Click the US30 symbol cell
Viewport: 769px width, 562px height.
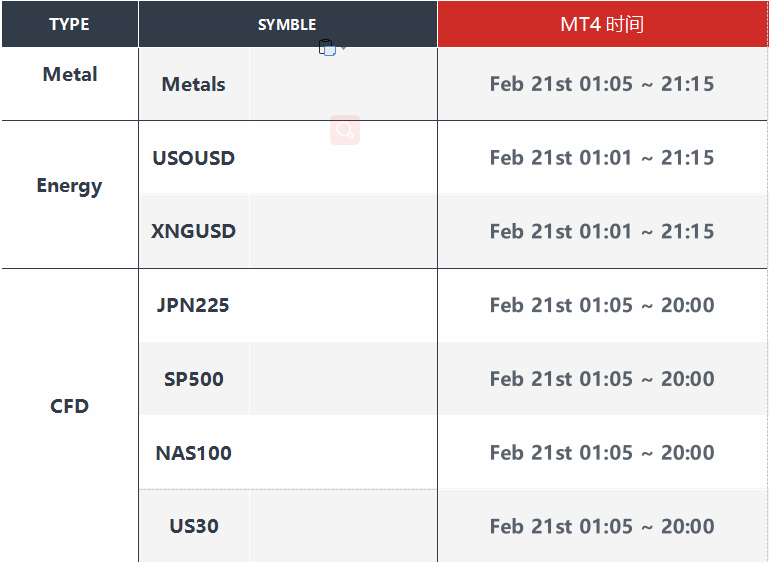tap(194, 526)
